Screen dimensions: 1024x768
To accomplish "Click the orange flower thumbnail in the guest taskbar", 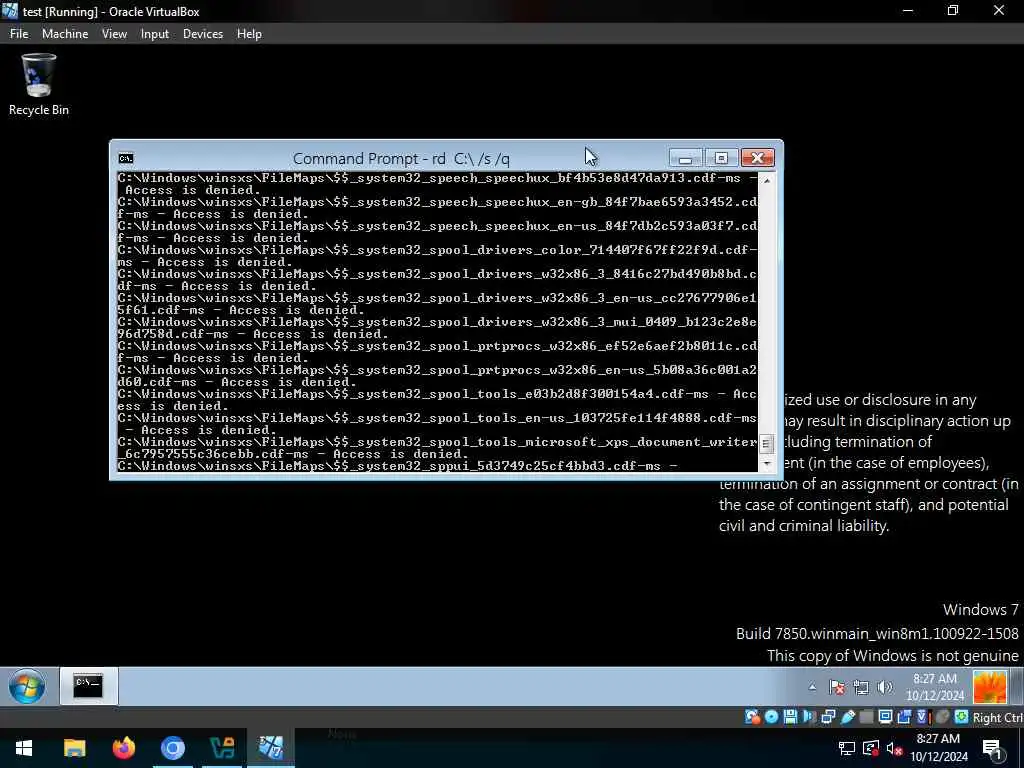I will click(989, 686).
